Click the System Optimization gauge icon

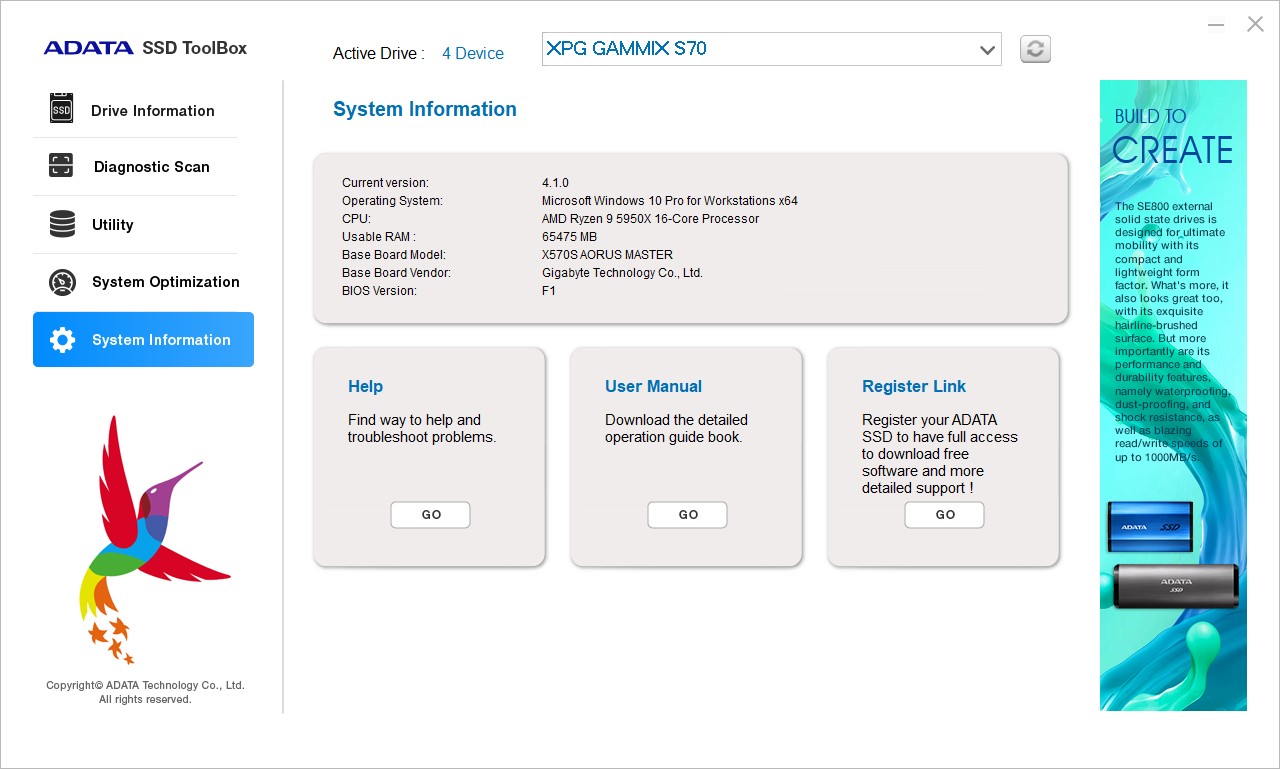coord(62,282)
